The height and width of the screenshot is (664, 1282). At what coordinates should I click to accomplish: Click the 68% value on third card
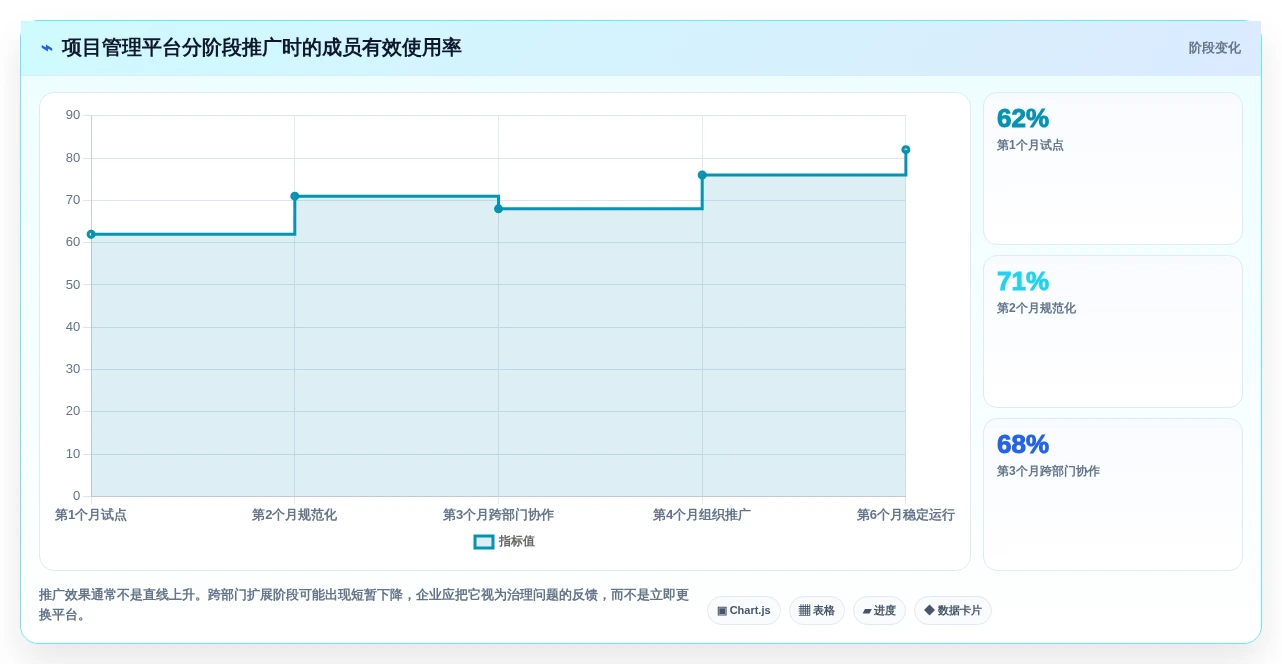coord(1023,444)
